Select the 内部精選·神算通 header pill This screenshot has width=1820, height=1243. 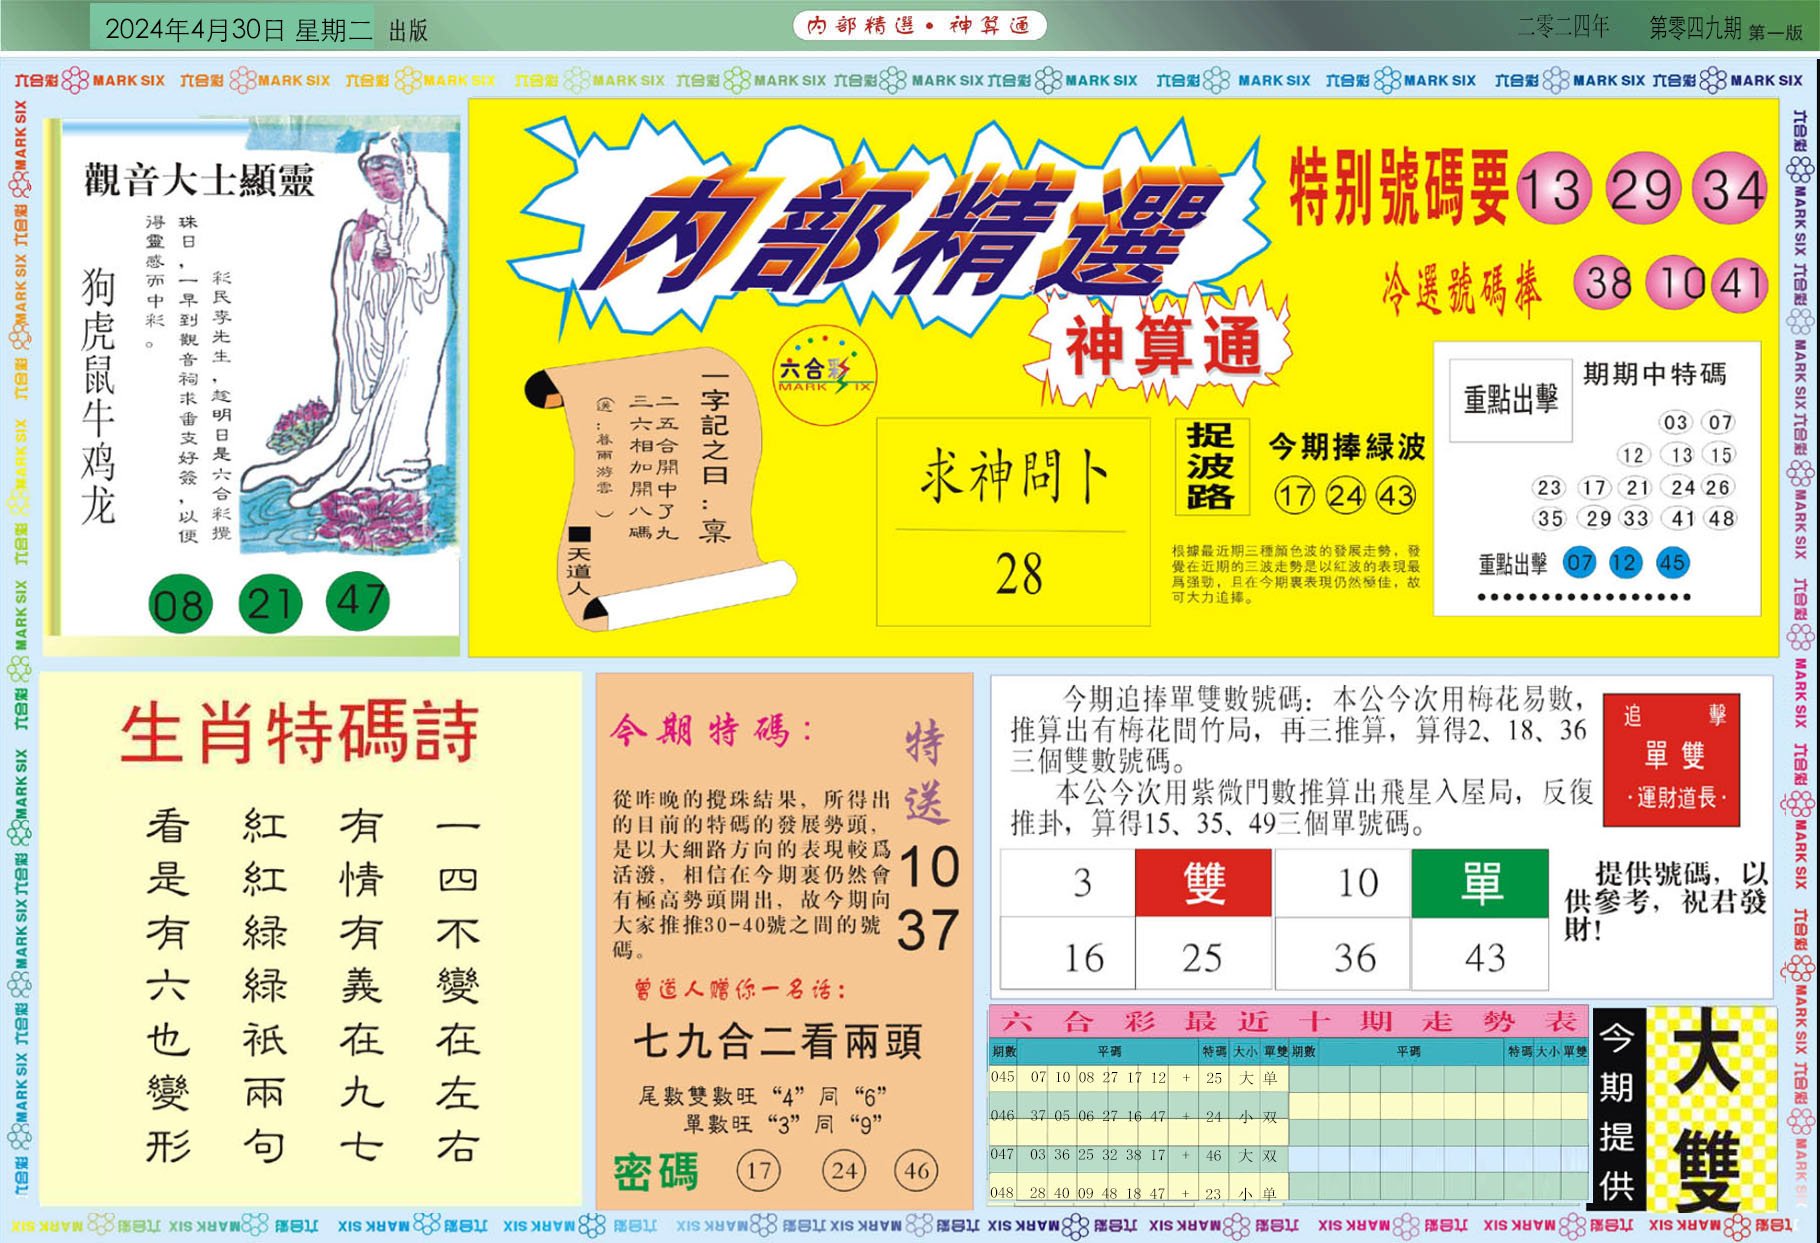[x=919, y=25]
